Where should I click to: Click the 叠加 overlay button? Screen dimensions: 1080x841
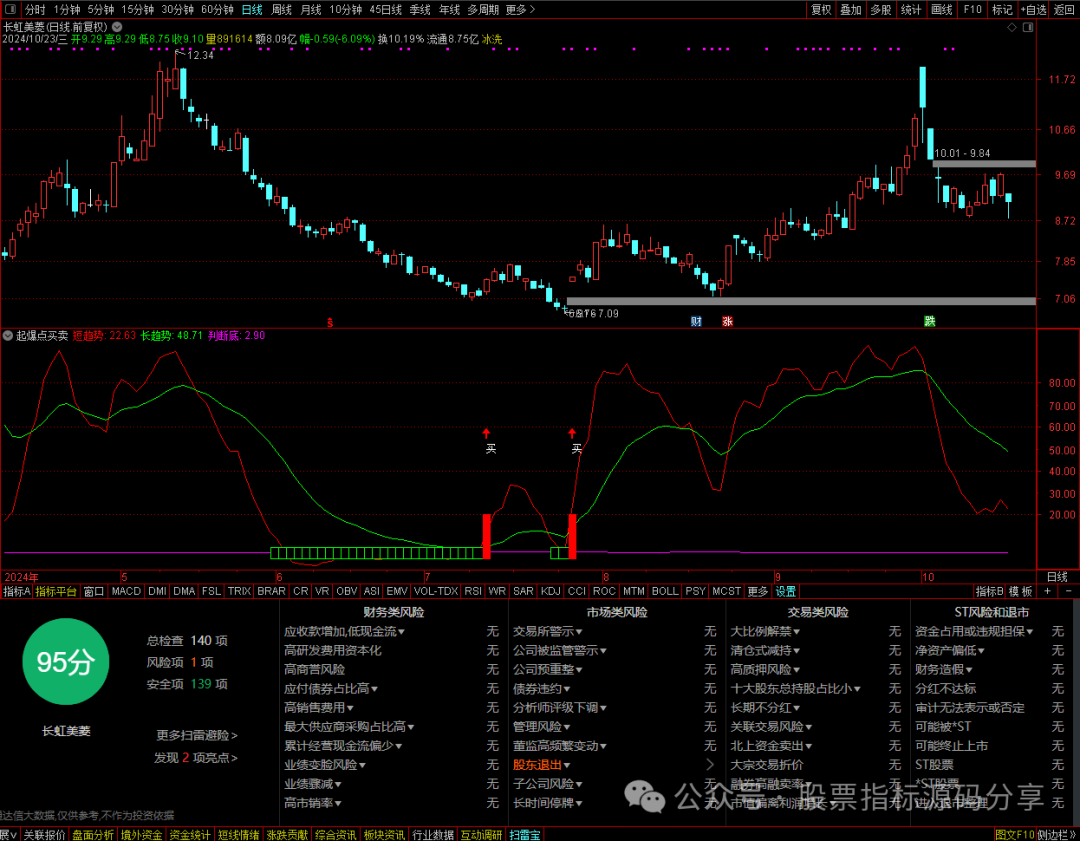(851, 10)
